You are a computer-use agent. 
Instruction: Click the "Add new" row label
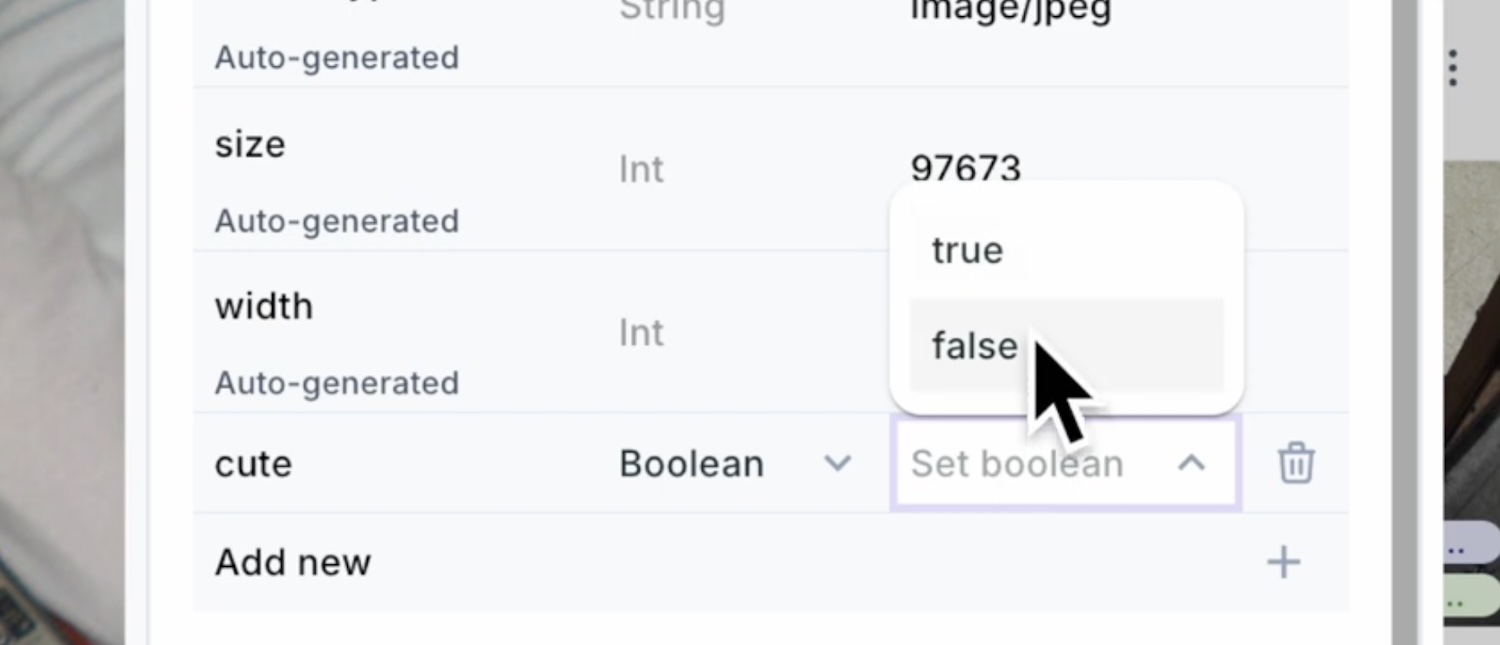pyautogui.click(x=293, y=562)
